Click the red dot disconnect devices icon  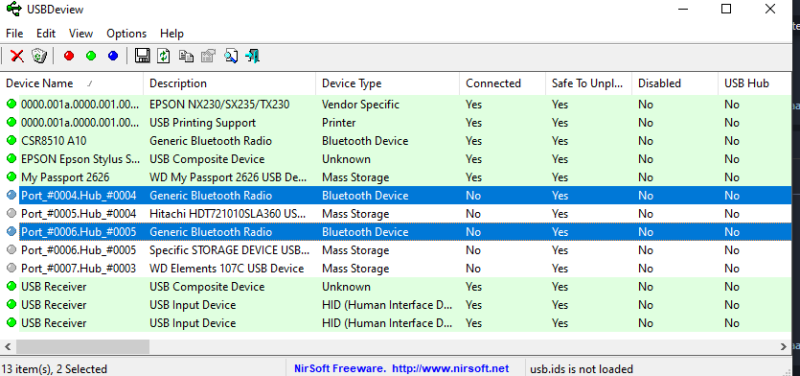point(69,56)
